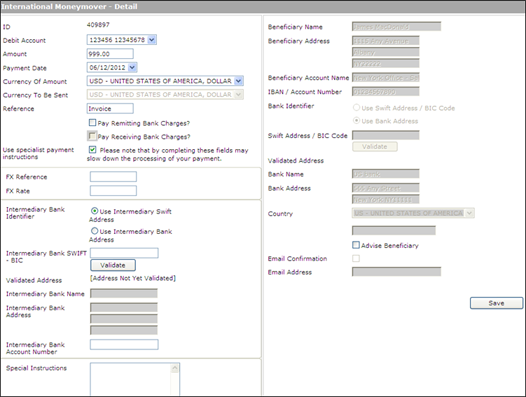Tick the Pay Remitting Bank Charges checkbox
The image size is (526, 397).
93,123
